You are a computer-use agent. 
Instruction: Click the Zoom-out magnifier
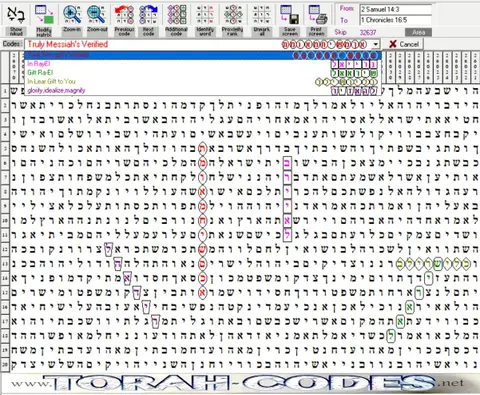(x=97, y=19)
